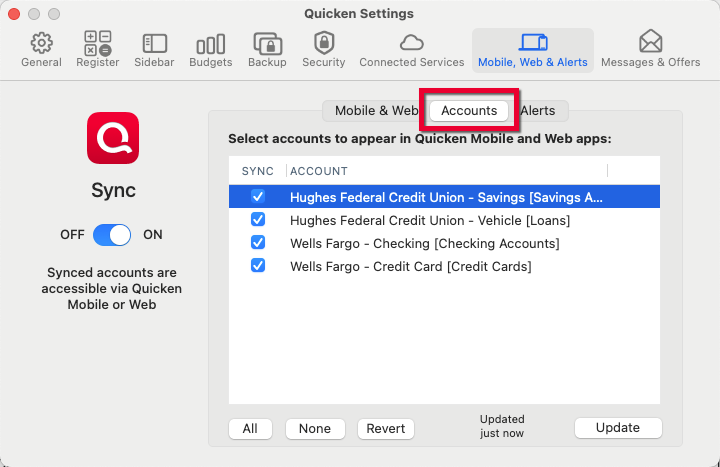Select Hughes Federal Credit Union Vehicle row
The image size is (720, 467).
(x=444, y=220)
